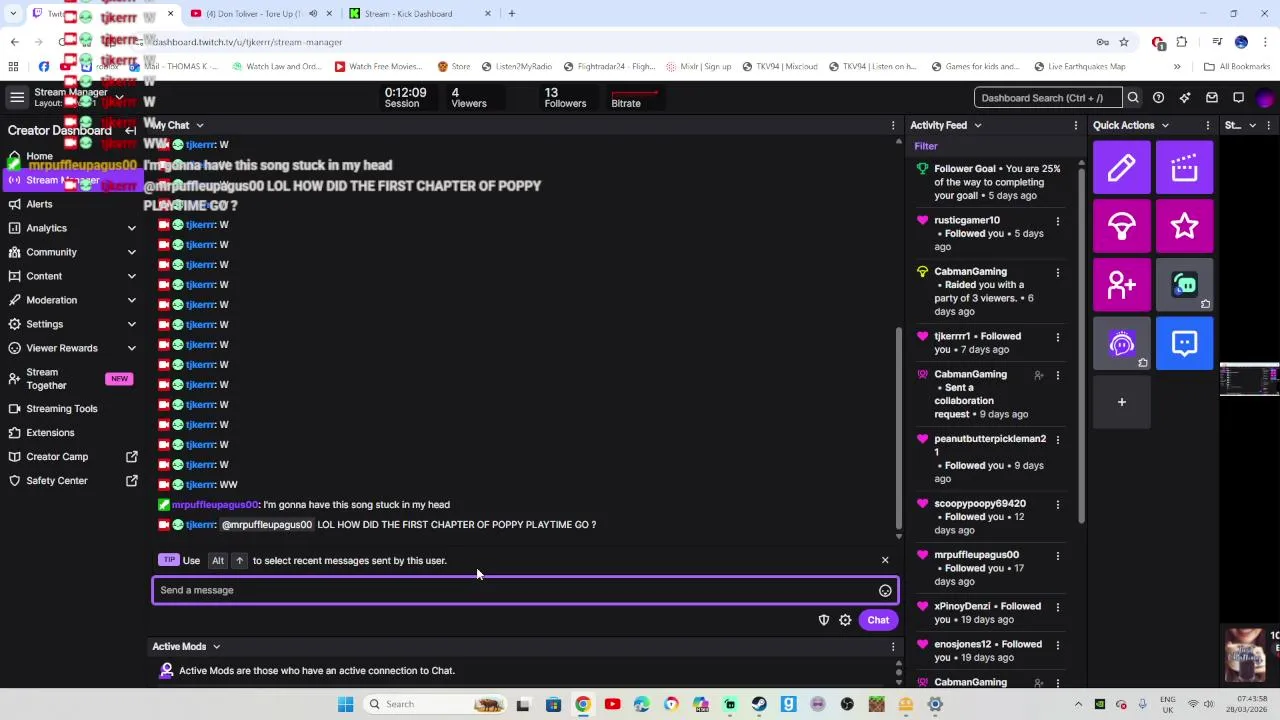The width and height of the screenshot is (1280, 720).
Task: Open the emote picker in message box
Action: tap(885, 591)
